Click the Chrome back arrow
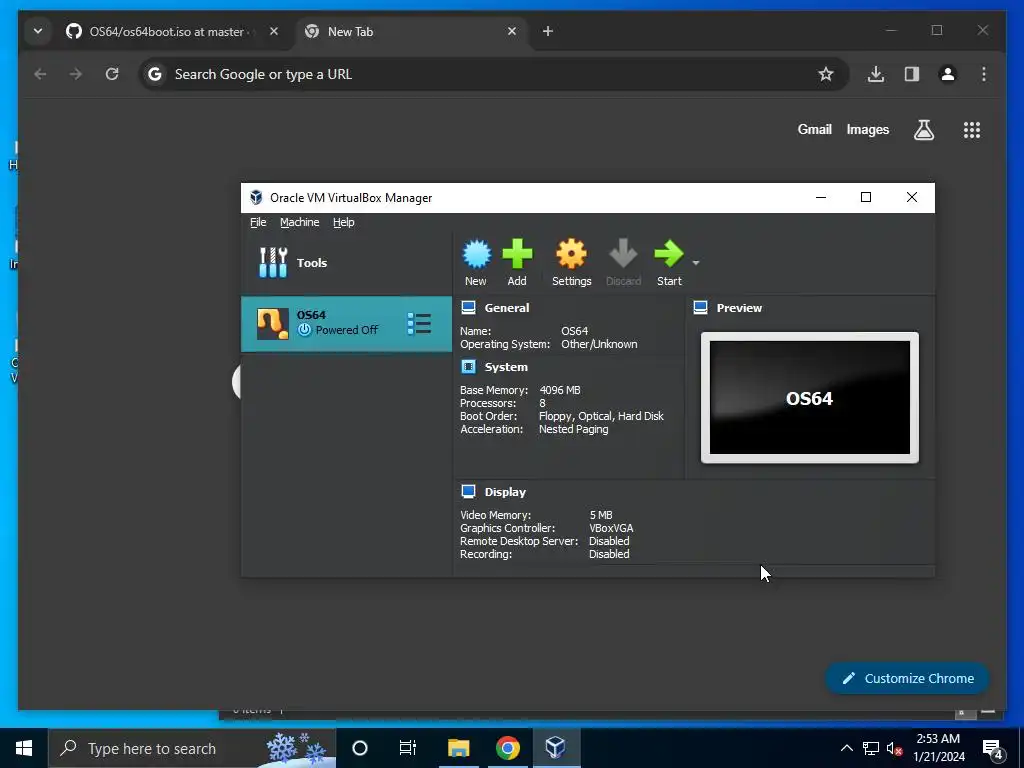 click(x=40, y=74)
